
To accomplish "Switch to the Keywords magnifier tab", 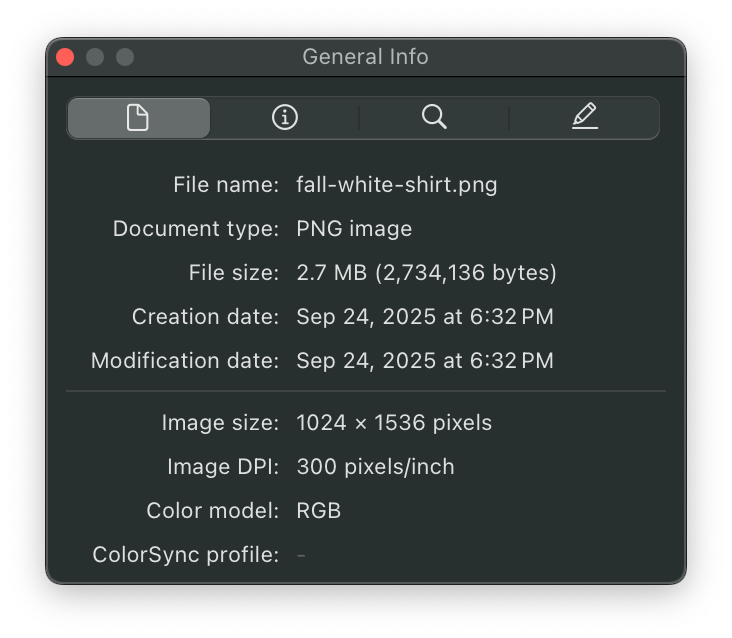I will coord(434,118).
